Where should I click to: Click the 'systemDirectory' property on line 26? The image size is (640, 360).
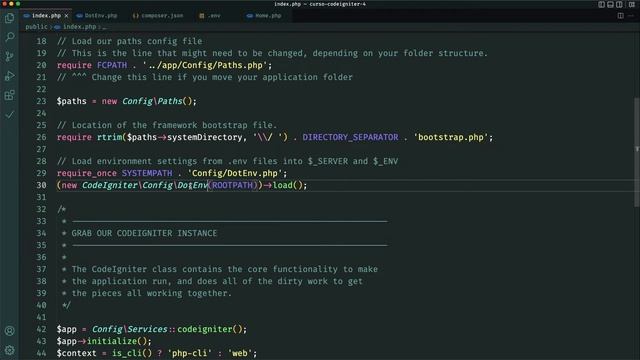point(204,137)
